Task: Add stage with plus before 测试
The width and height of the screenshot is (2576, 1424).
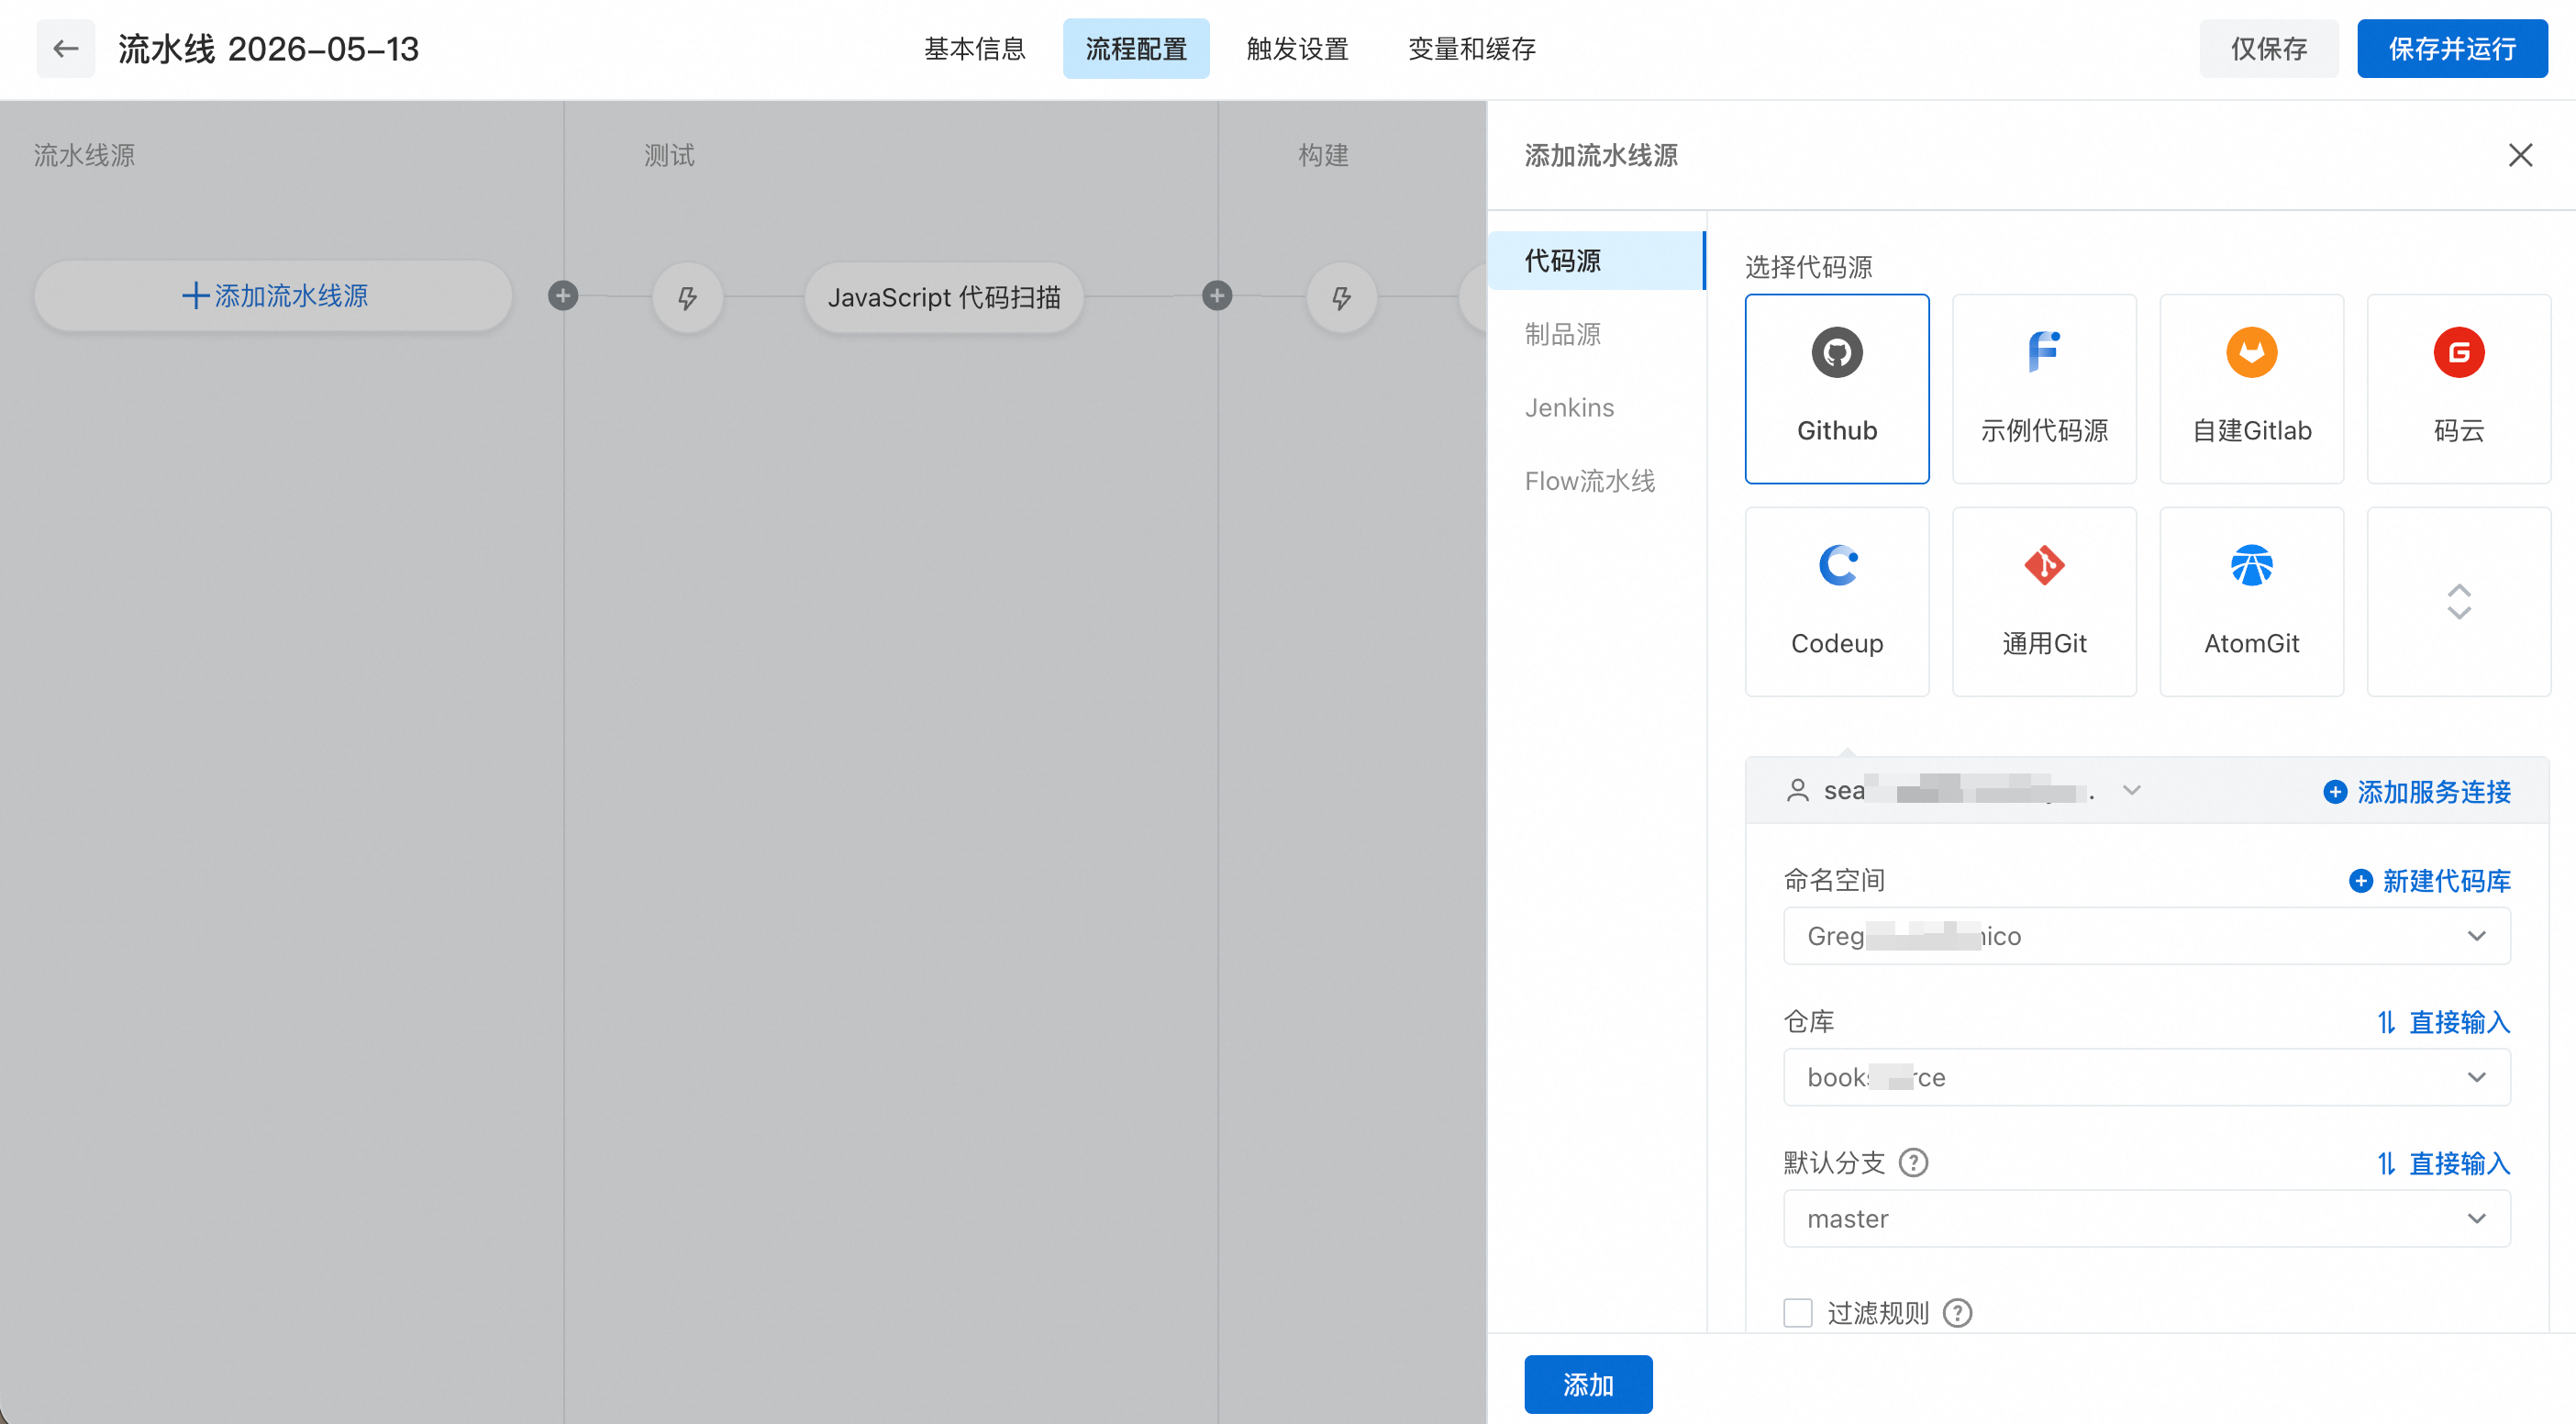Action: [x=563, y=296]
